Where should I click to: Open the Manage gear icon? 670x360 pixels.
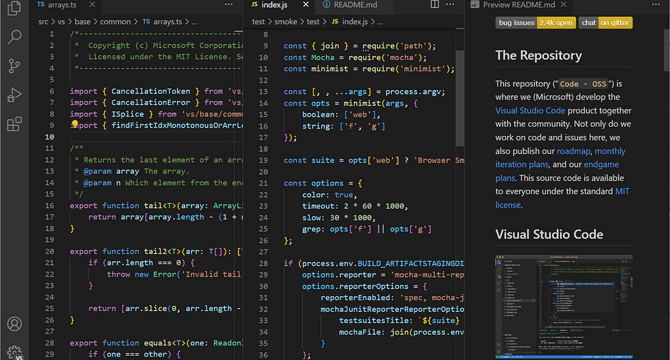coord(15,352)
